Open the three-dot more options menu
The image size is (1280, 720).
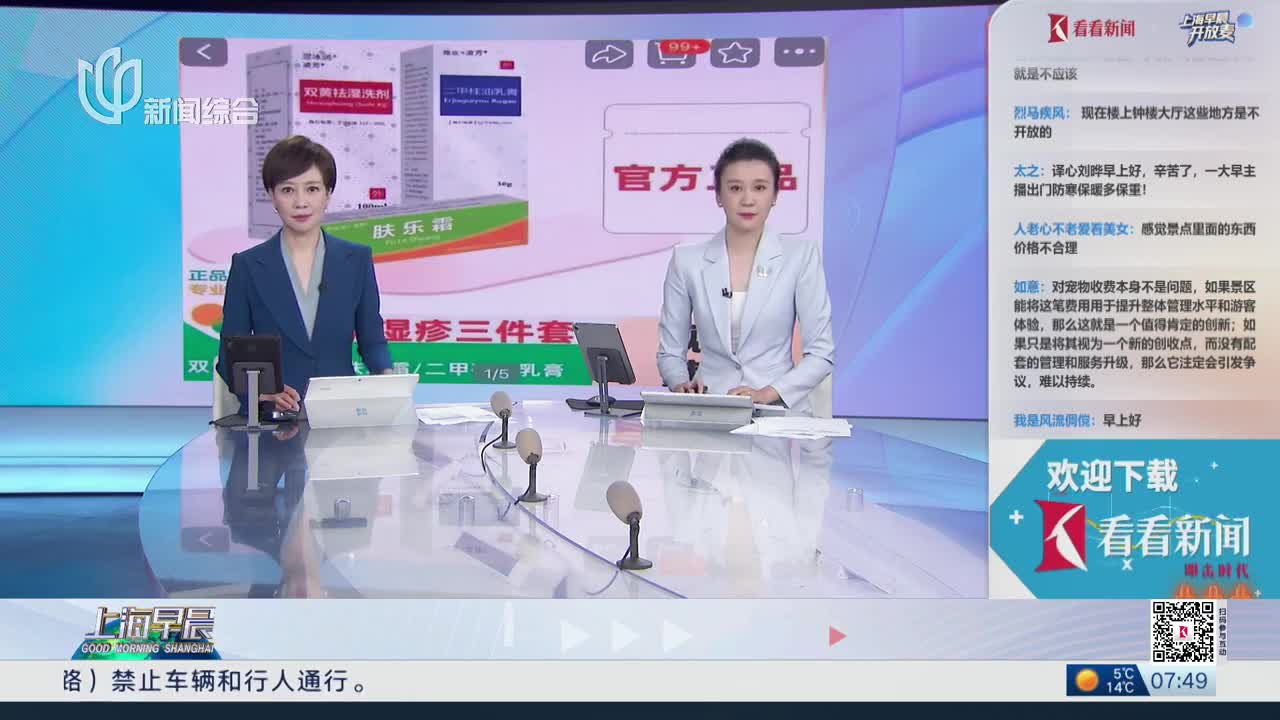click(x=799, y=52)
